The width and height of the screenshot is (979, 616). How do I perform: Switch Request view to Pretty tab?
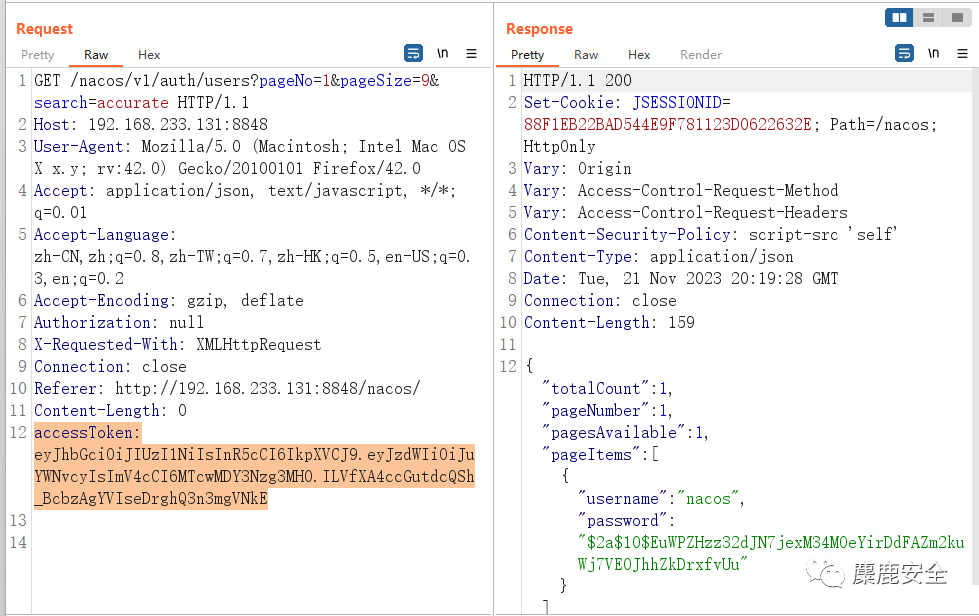[x=37, y=55]
